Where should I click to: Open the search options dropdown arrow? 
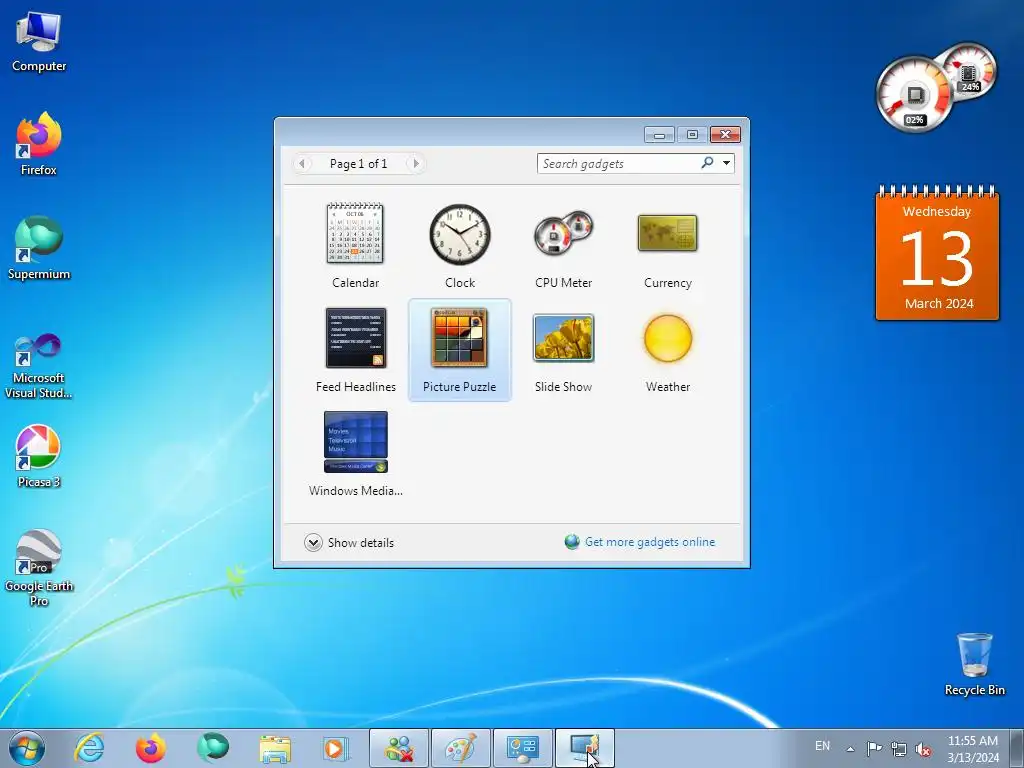point(726,163)
